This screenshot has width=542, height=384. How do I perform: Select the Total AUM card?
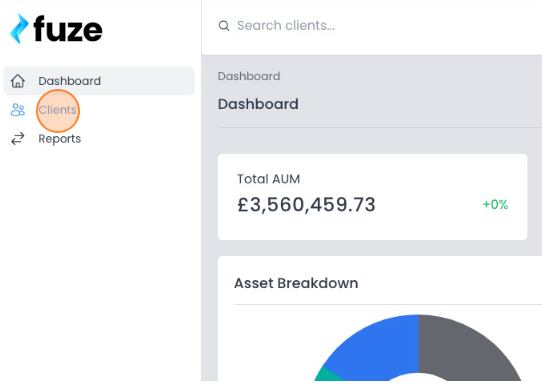372,197
